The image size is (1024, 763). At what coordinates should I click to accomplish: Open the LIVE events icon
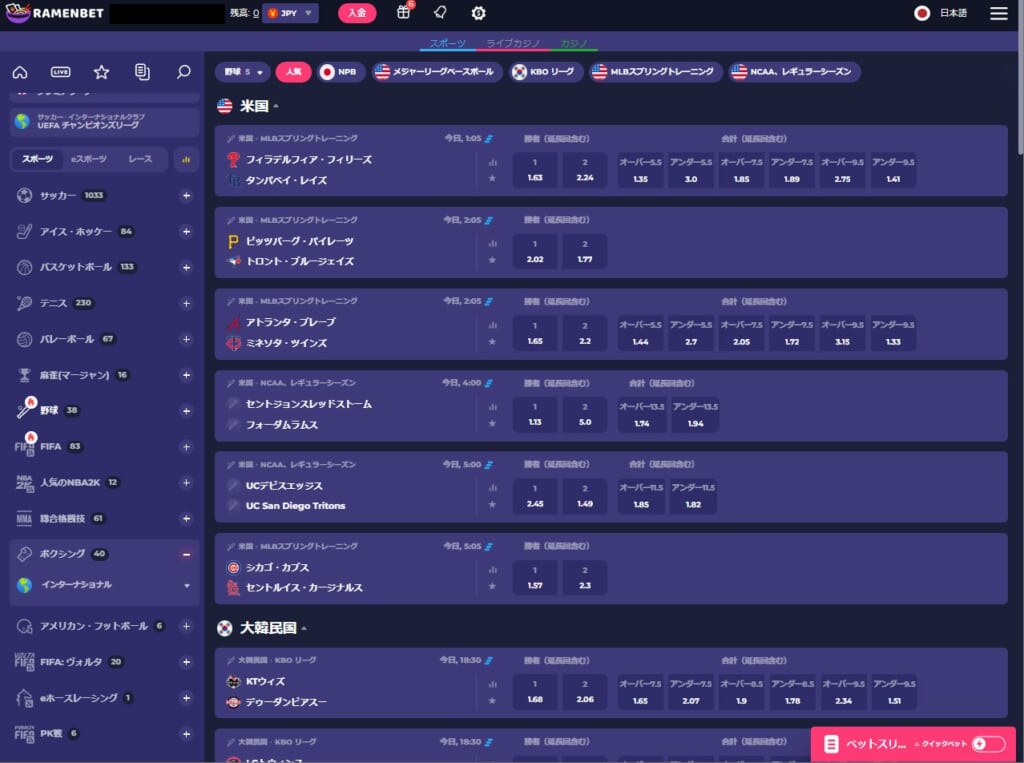61,72
